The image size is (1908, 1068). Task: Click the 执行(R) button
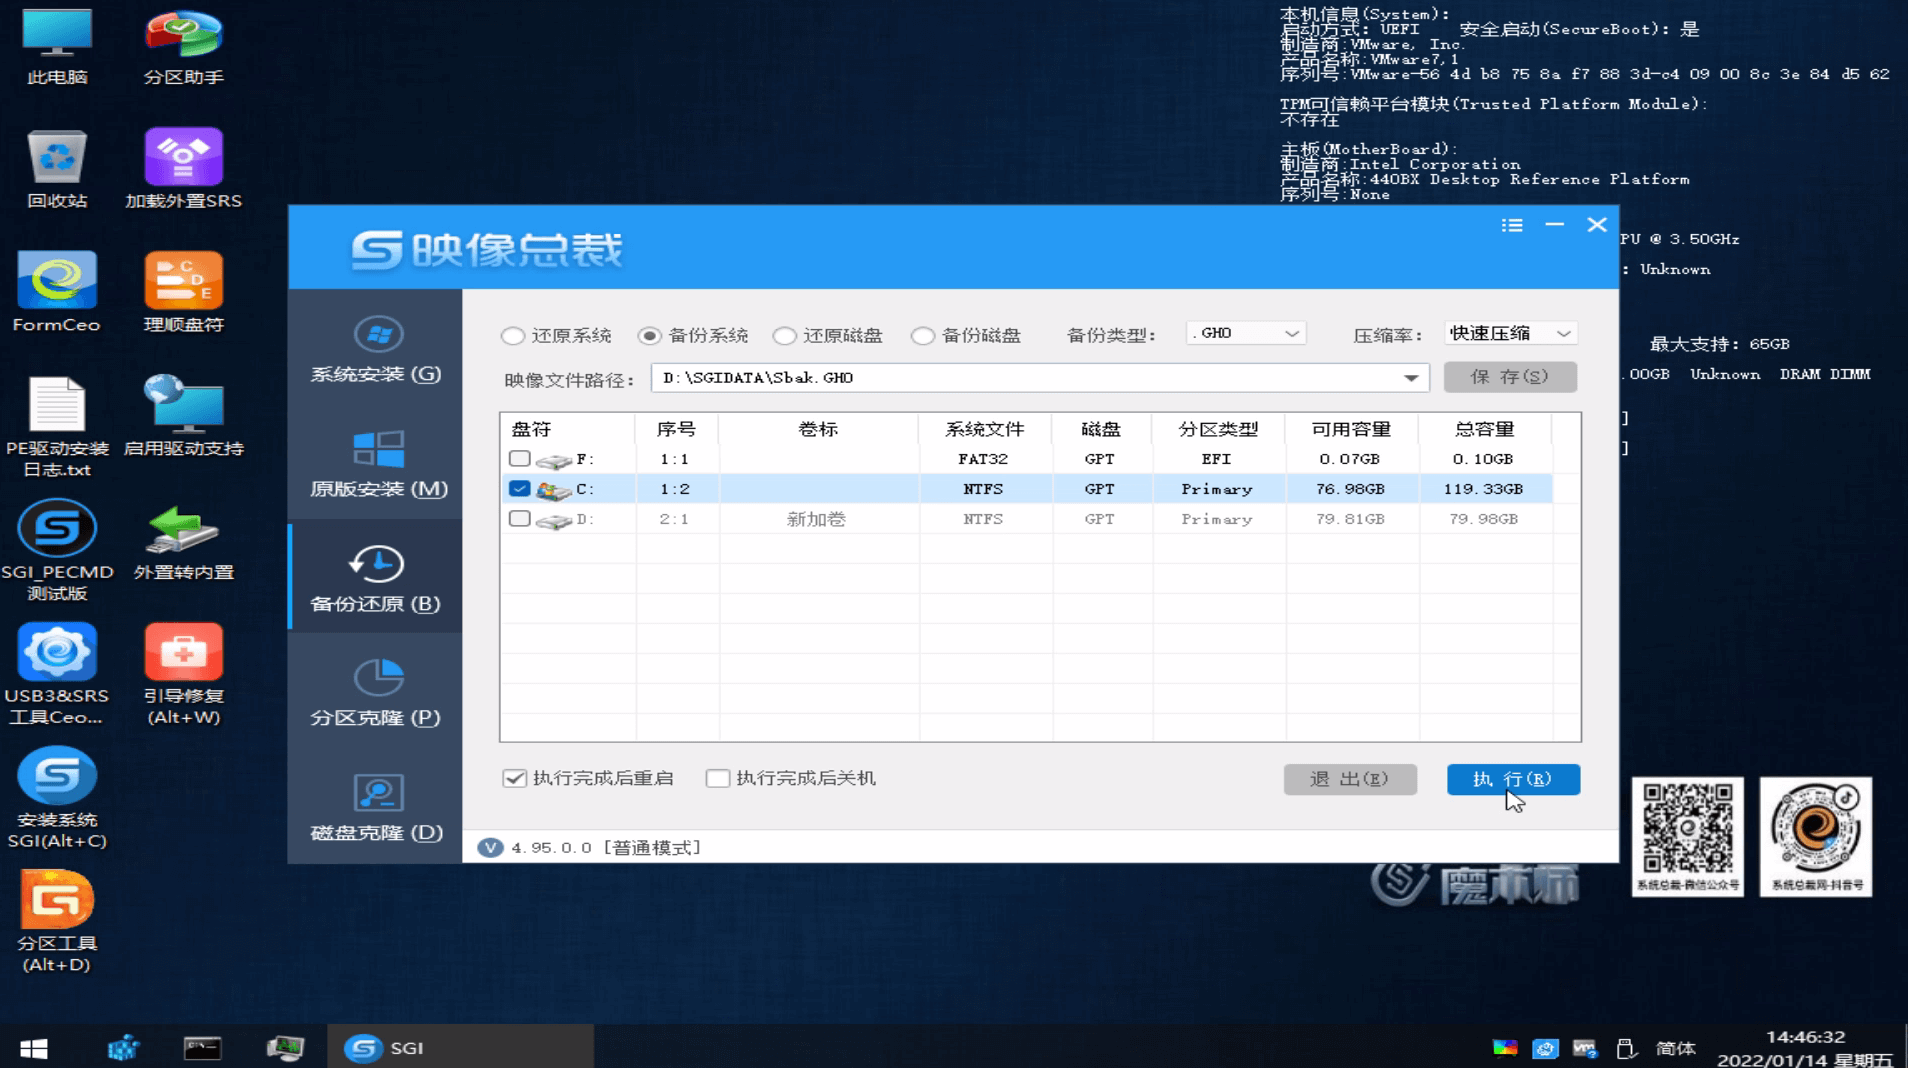click(x=1512, y=779)
